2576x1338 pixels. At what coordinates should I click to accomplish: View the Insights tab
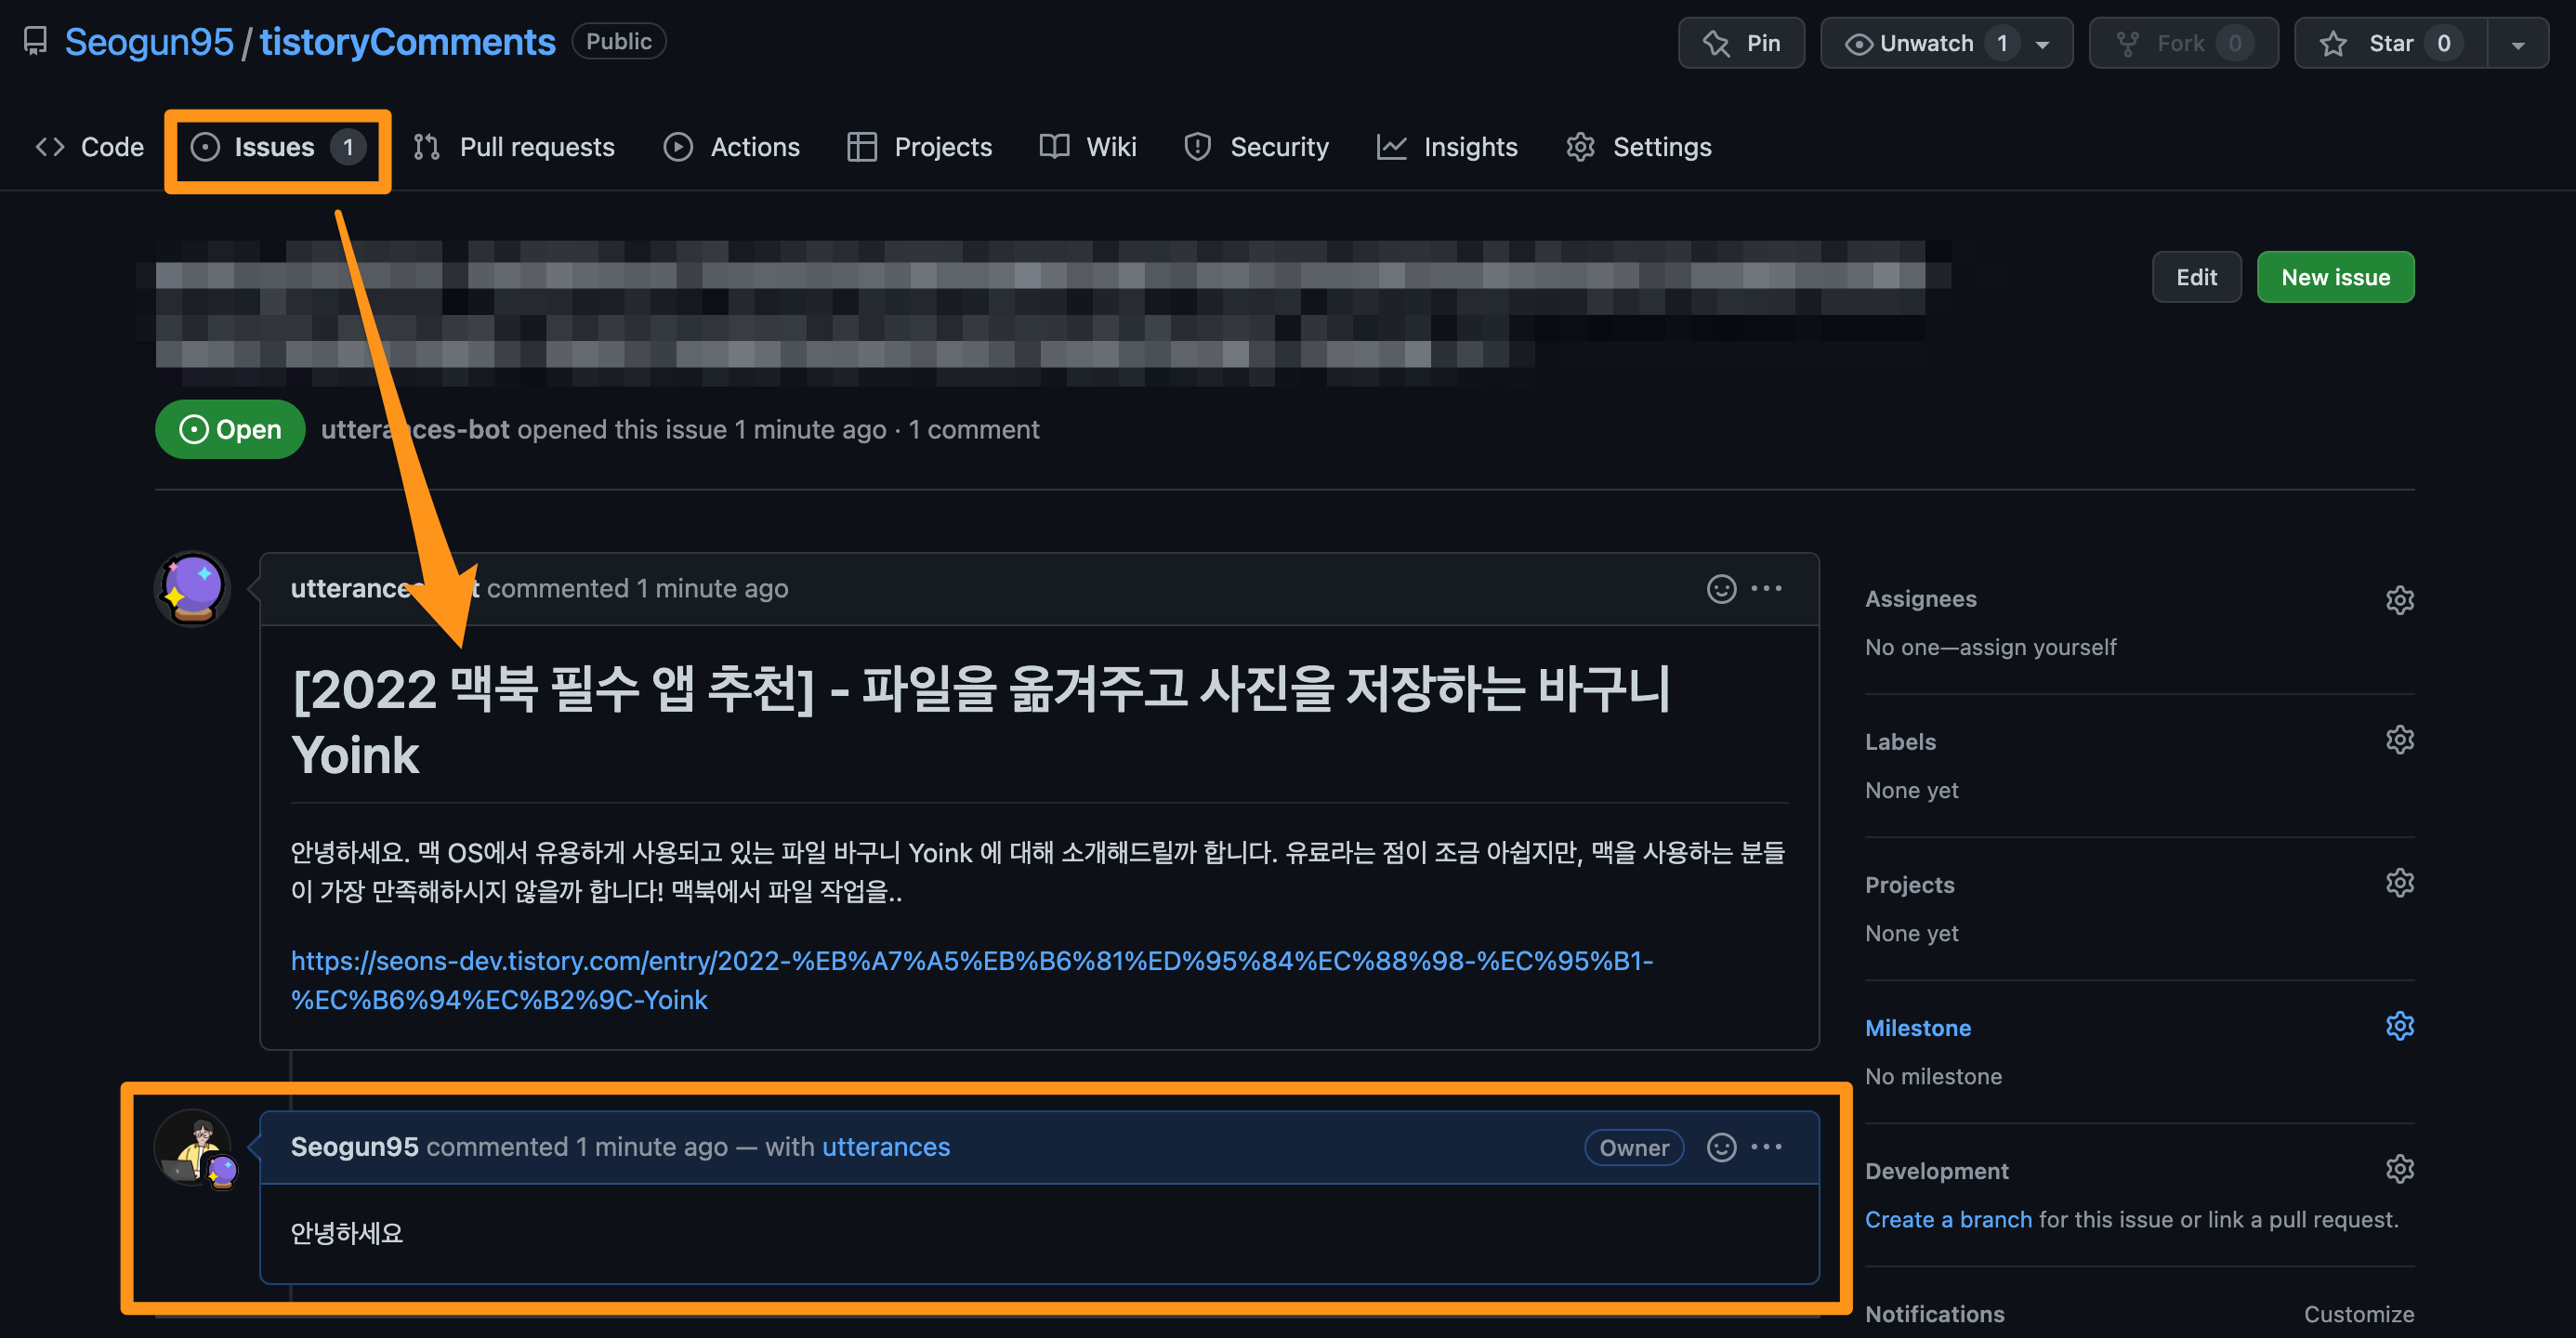1447,147
